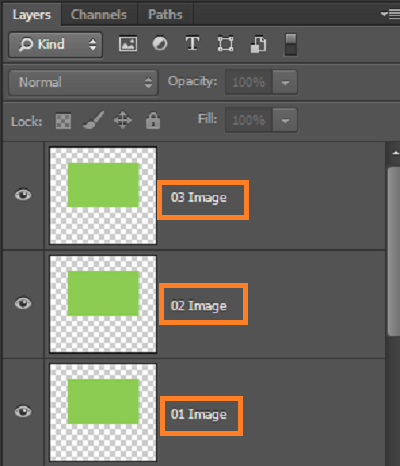Hide the 02 Image layer

click(x=23, y=303)
